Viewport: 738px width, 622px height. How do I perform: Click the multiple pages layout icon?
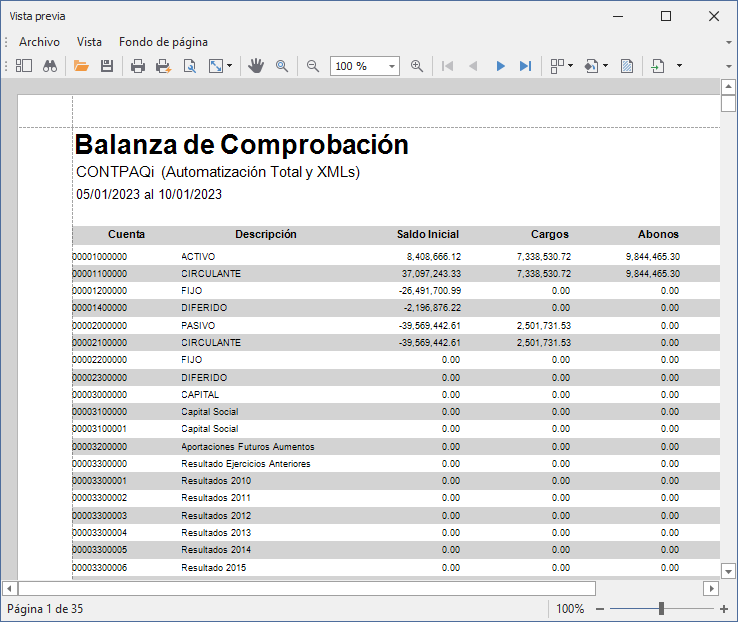pyautogui.click(x=557, y=66)
